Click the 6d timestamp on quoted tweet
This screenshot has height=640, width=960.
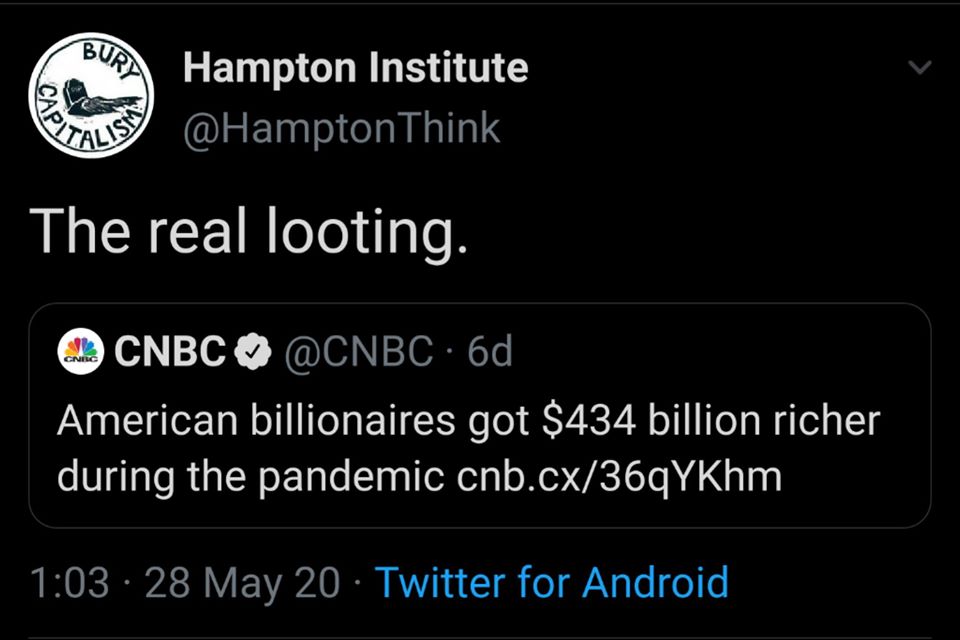pyautogui.click(x=489, y=351)
